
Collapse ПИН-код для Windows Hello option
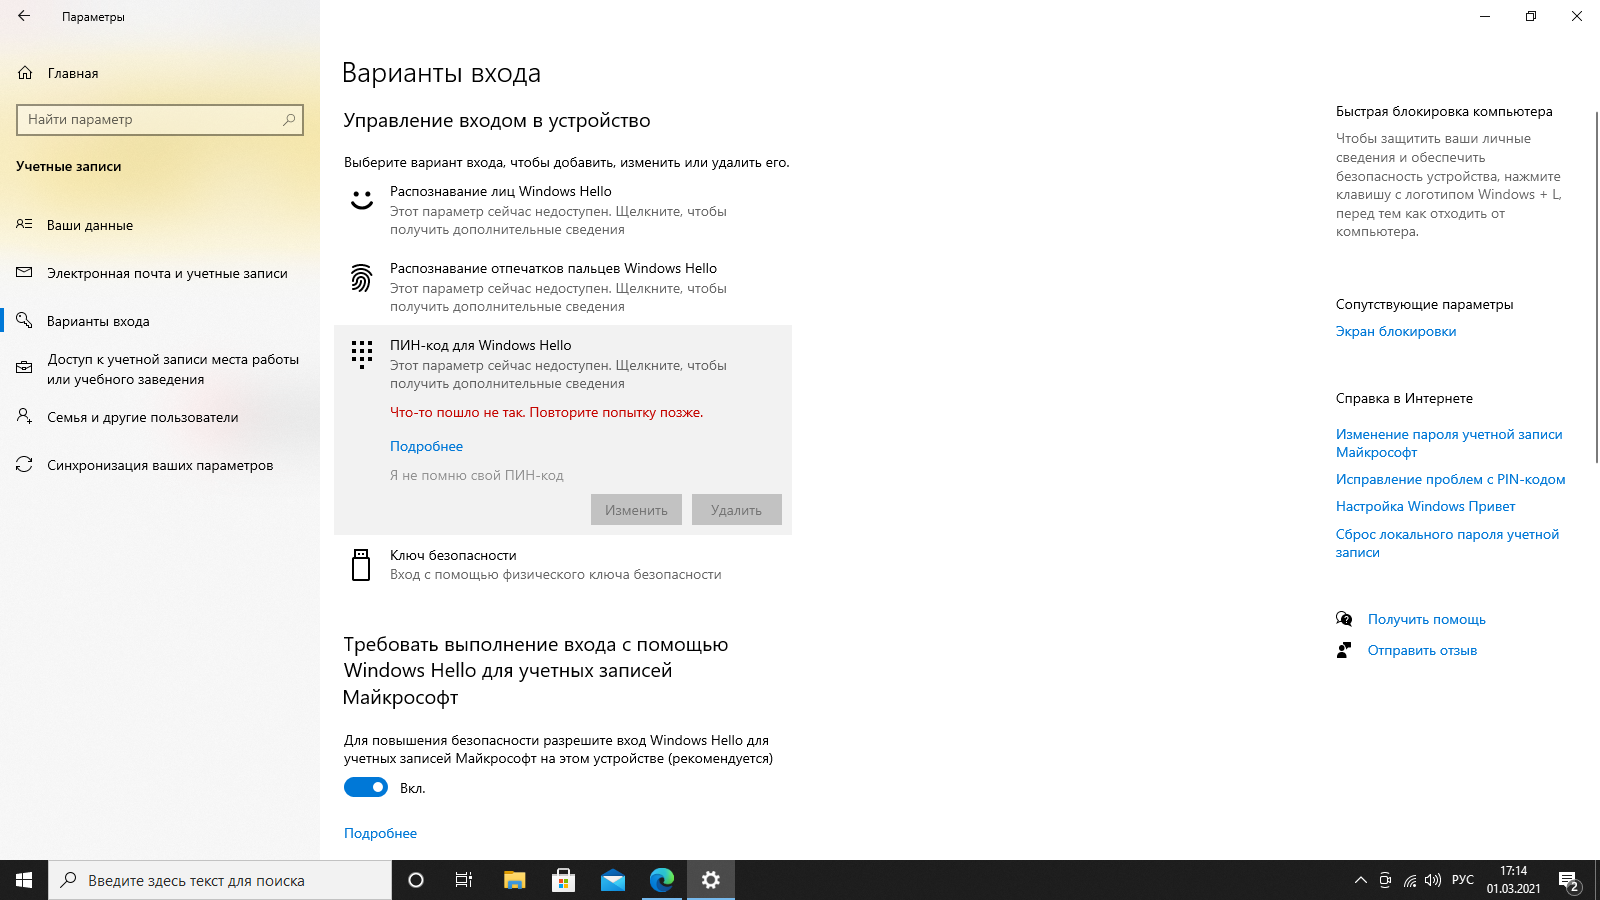pos(563,364)
